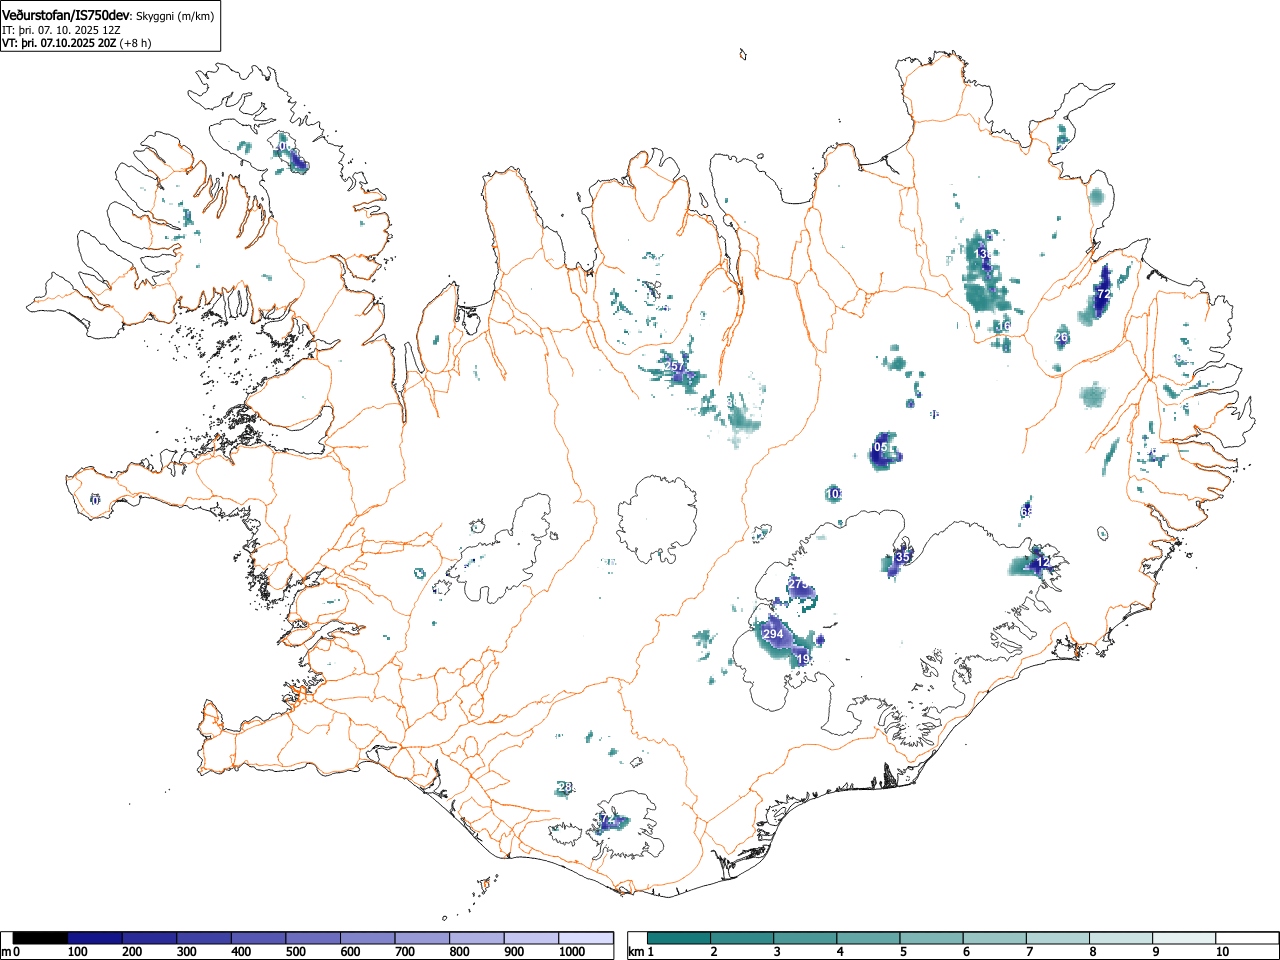Click the '3' tick on kilometers scale
This screenshot has height=960, width=1280.
click(x=777, y=952)
